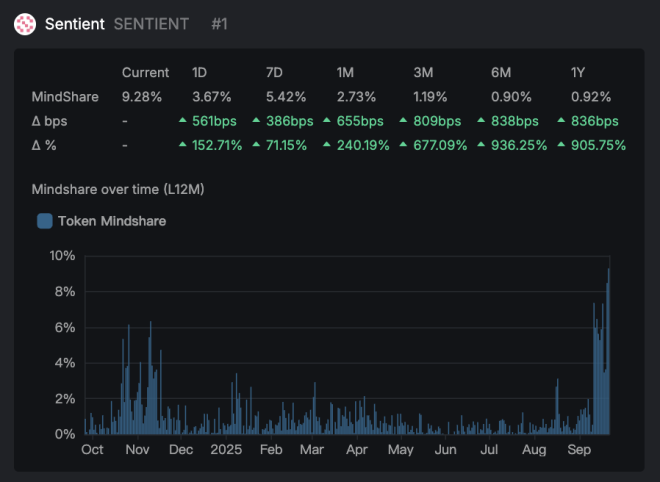Click the Sep x-axis label
This screenshot has height=482, width=660.
(x=579, y=450)
